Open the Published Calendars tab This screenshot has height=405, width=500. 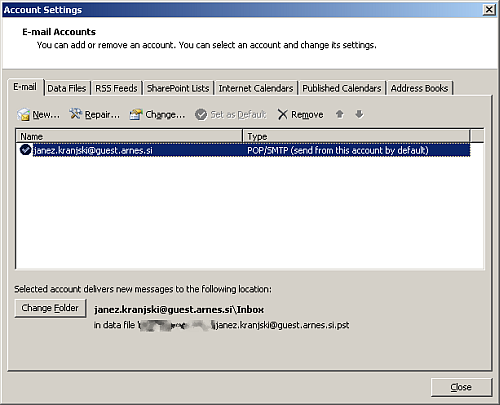[x=342, y=88]
